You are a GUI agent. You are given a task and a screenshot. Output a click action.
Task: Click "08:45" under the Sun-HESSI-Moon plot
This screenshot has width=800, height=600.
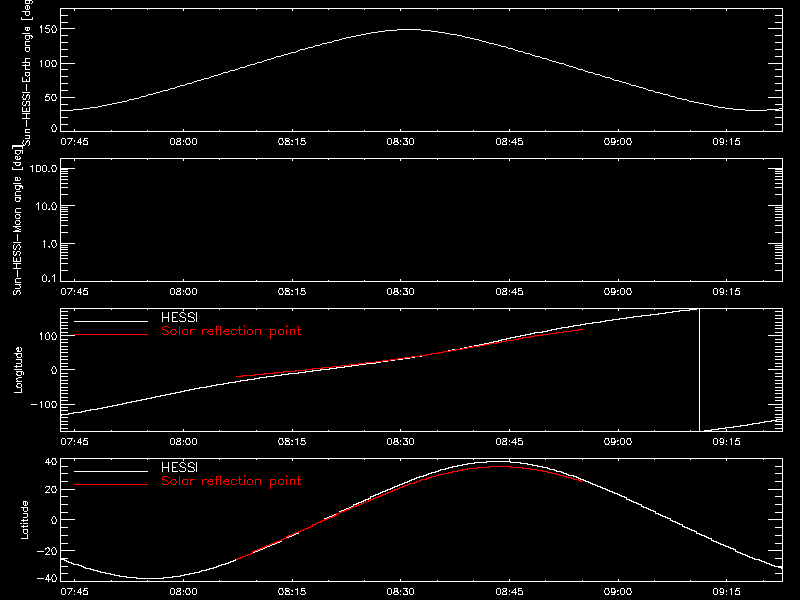coord(509,291)
